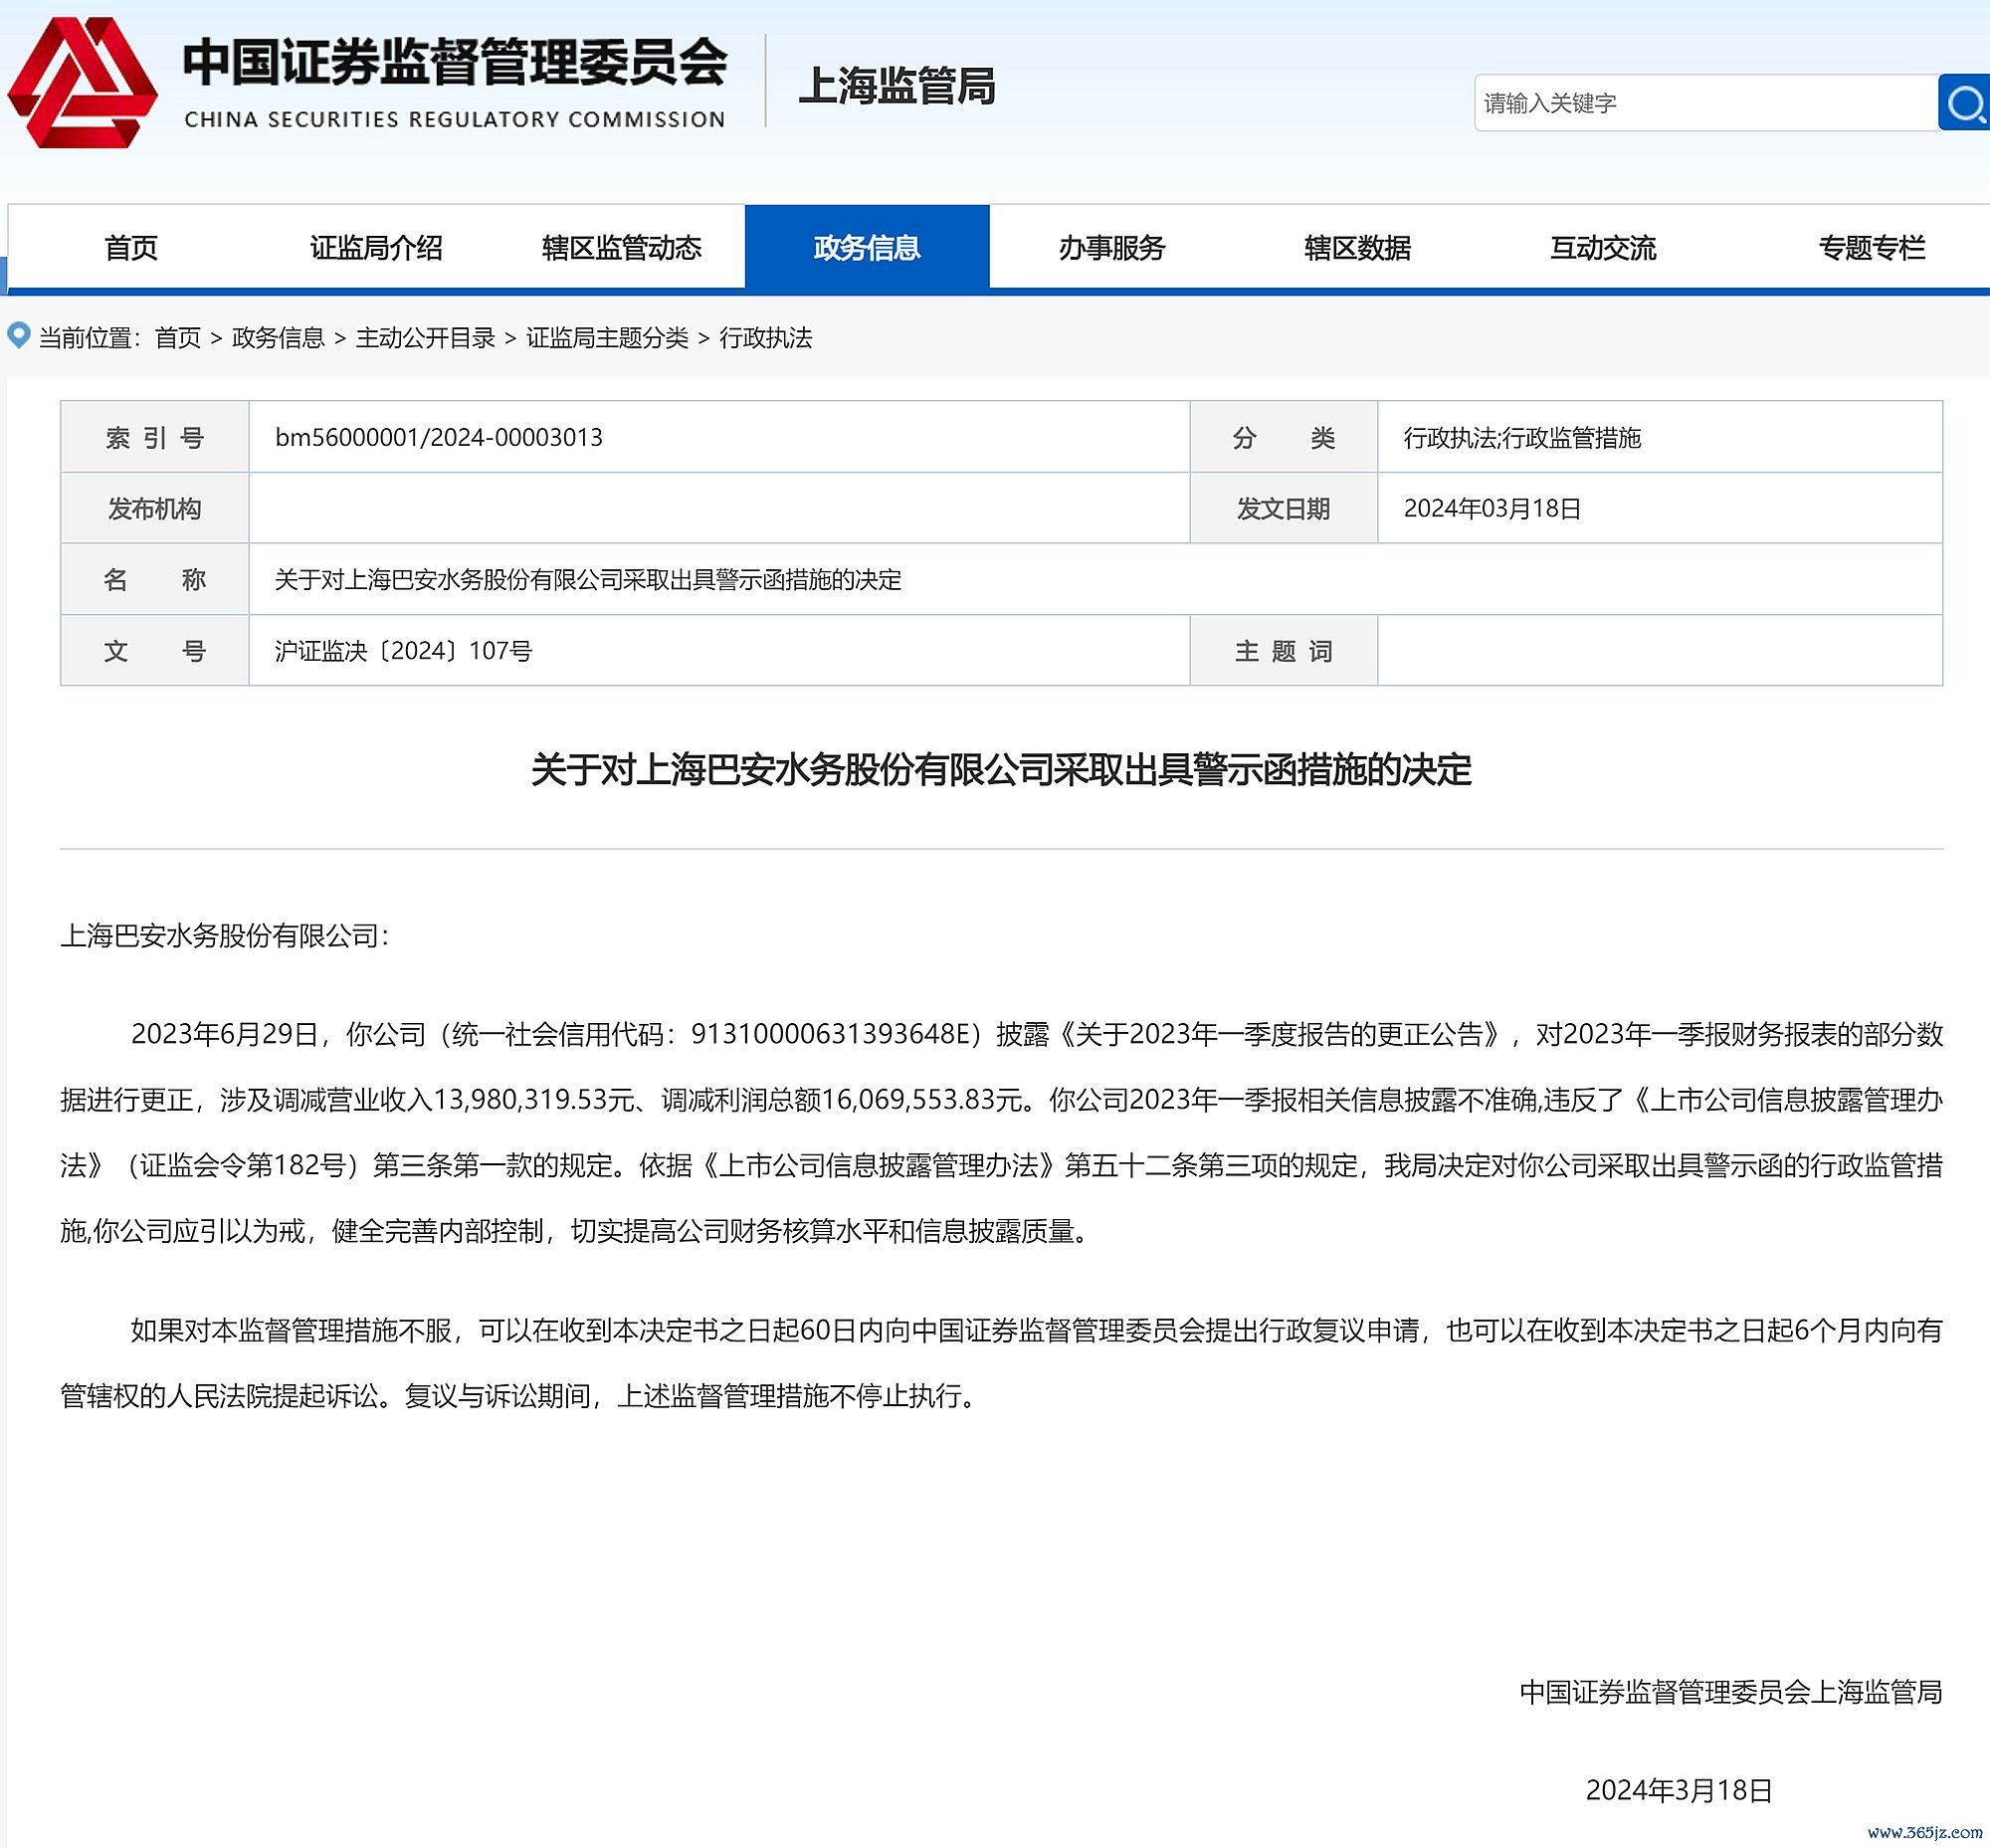This screenshot has height=1848, width=1990.
Task: Open the 首页 navigation tab
Action: coord(131,248)
